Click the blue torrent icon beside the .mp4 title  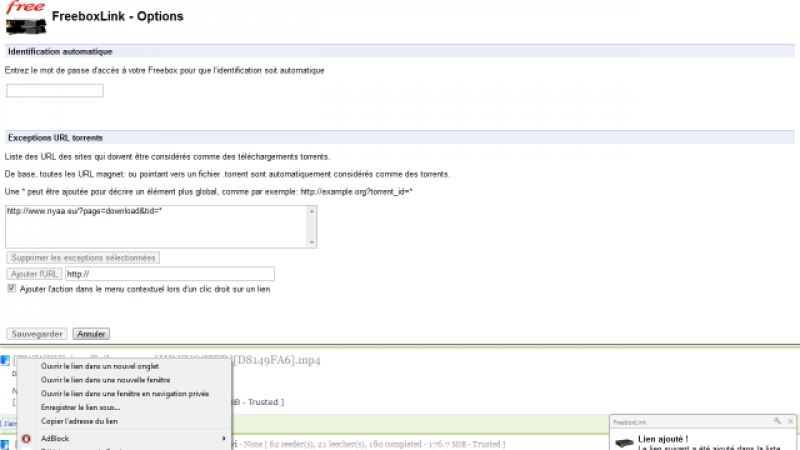point(5,361)
